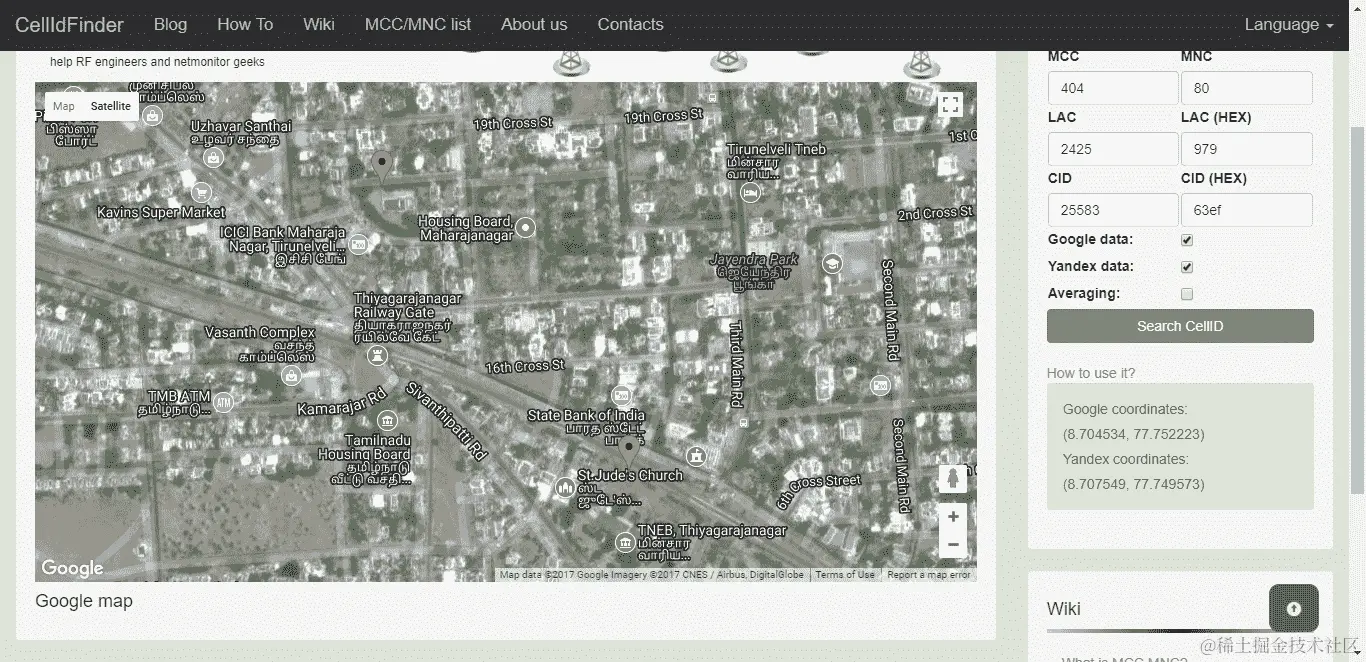Open the How to use it link

[x=1091, y=373]
